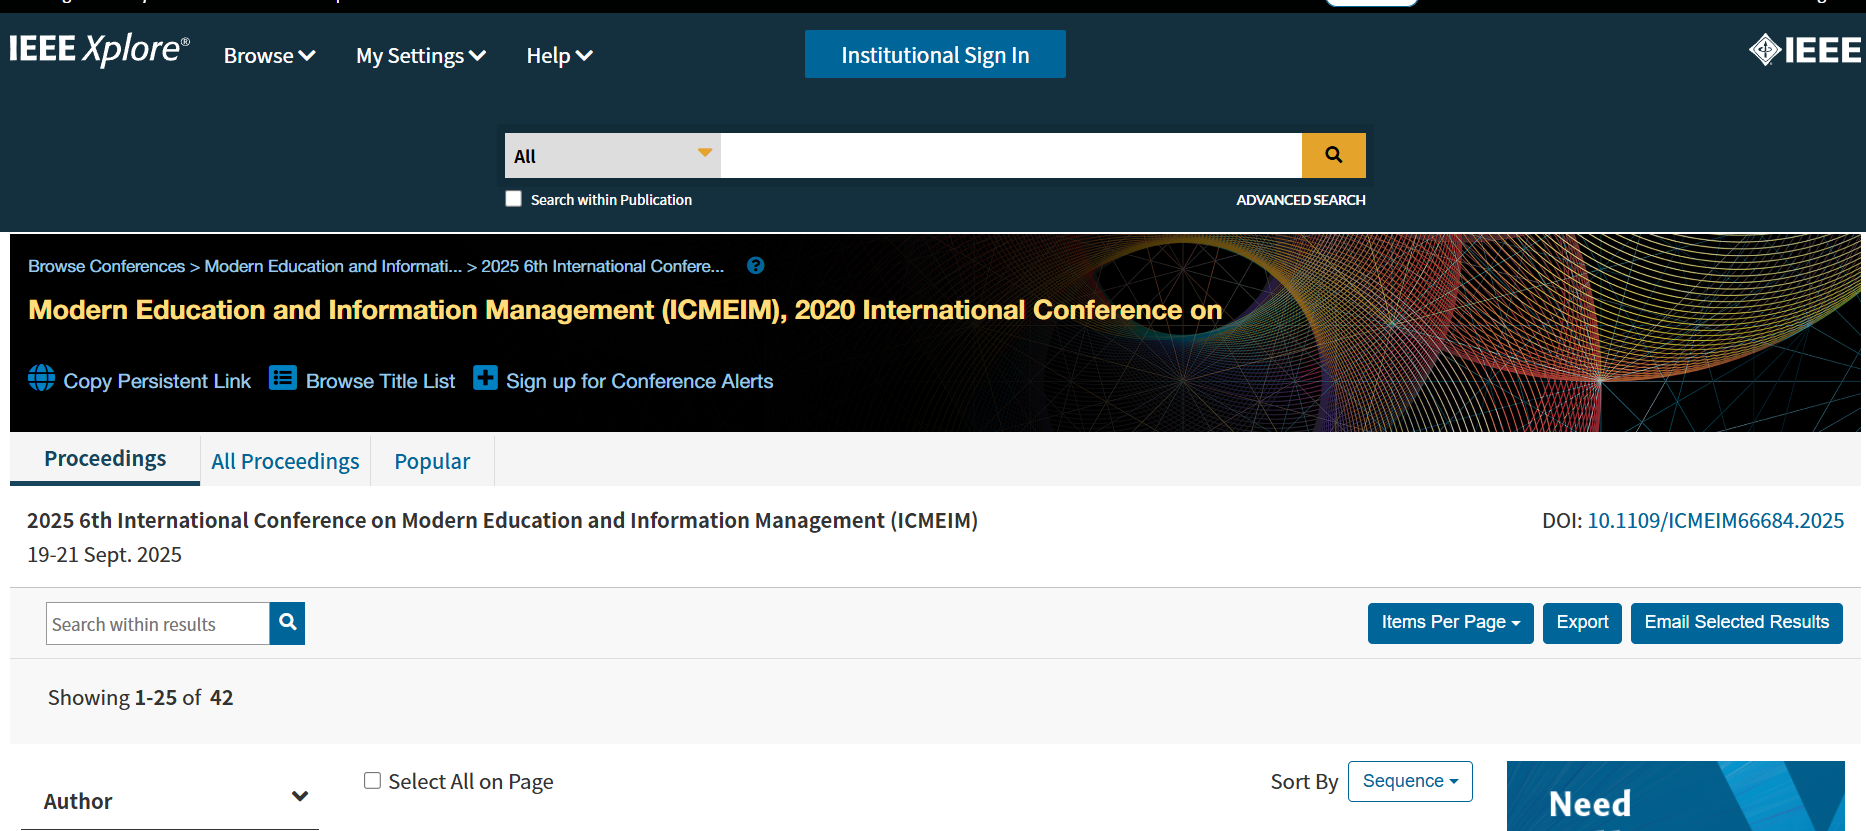Image resolution: width=1866 pixels, height=831 pixels.
Task: Click the IEEE Xplore logo
Action: pos(99,50)
